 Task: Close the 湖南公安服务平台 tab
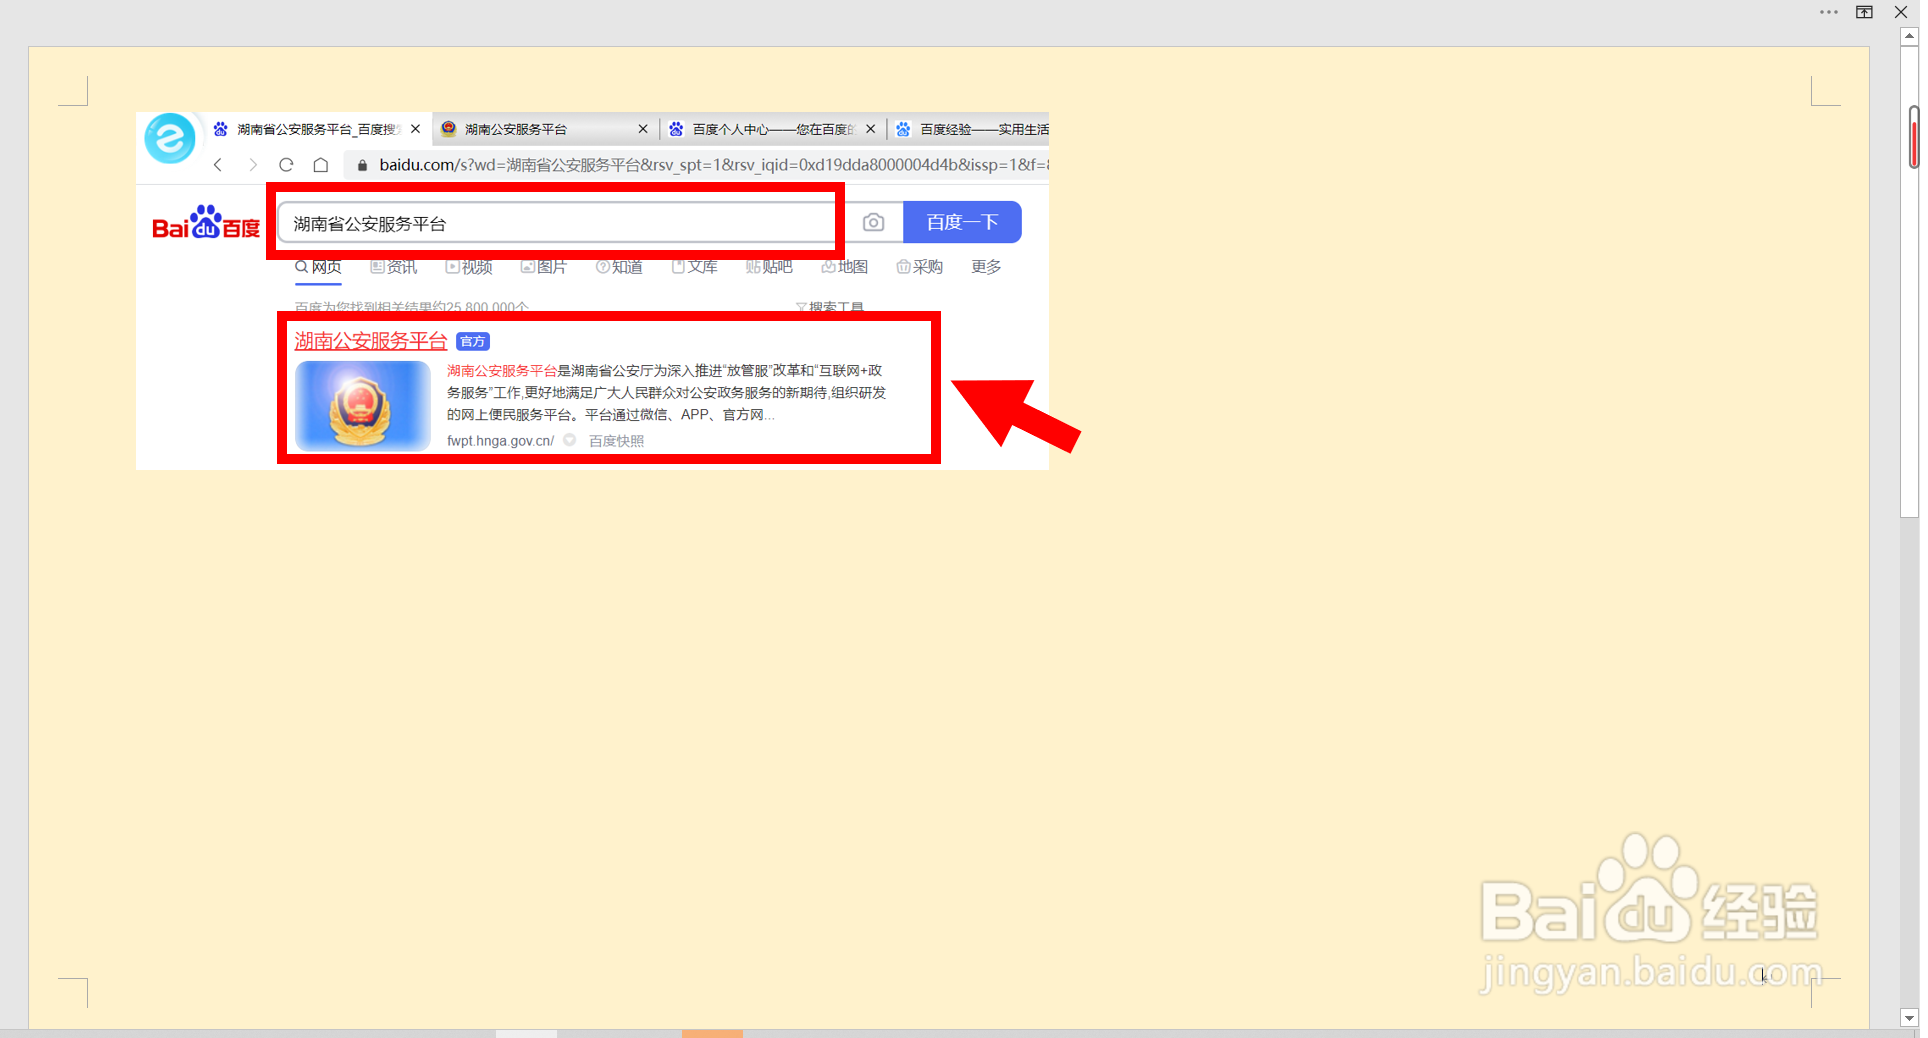click(x=643, y=129)
